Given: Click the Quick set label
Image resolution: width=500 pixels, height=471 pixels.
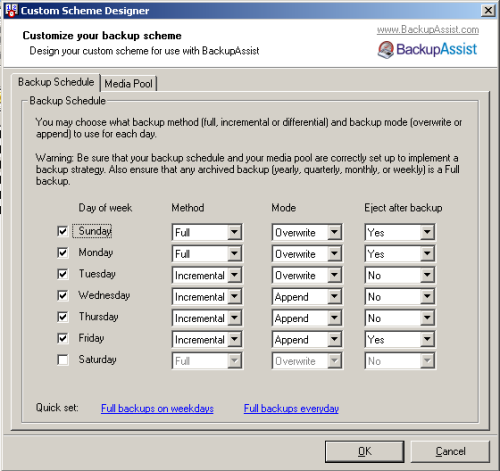Looking at the screenshot, I should point(57,407).
